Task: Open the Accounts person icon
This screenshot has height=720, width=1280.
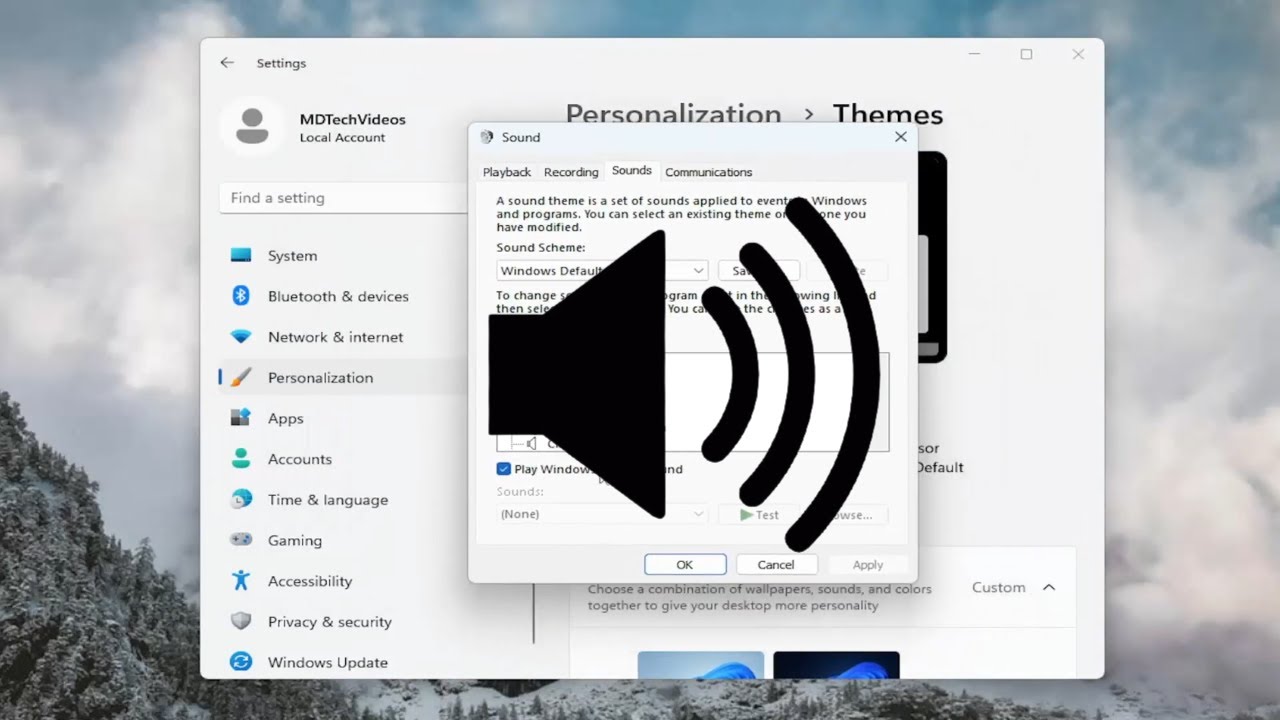Action: (x=241, y=459)
